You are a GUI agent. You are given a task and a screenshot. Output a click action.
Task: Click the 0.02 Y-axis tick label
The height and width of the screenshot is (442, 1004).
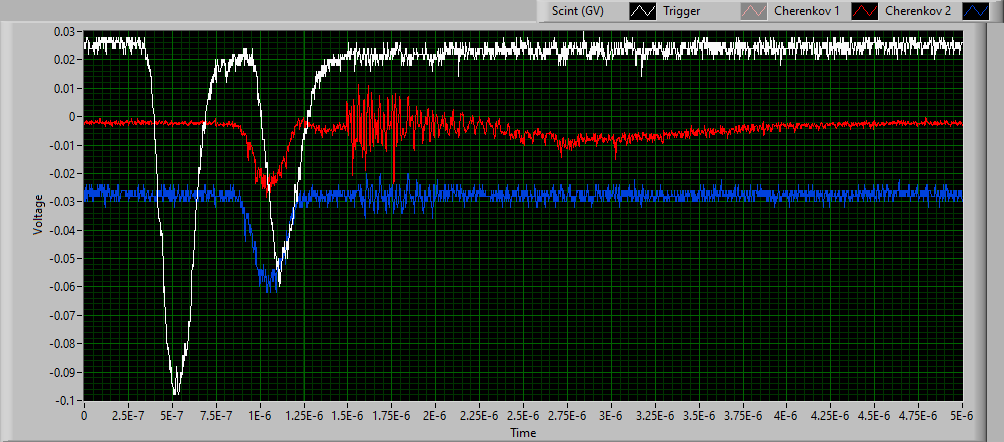pos(66,60)
